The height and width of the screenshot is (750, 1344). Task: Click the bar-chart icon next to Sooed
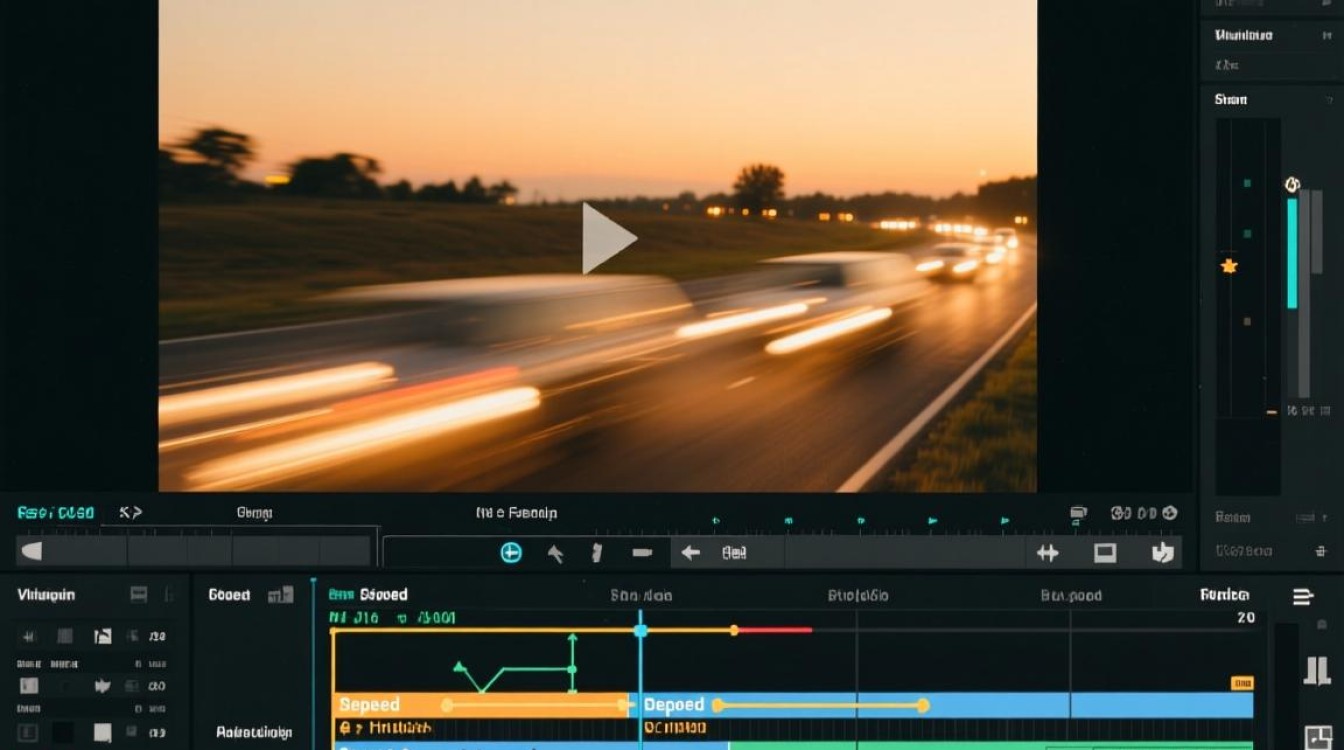pyautogui.click(x=281, y=595)
